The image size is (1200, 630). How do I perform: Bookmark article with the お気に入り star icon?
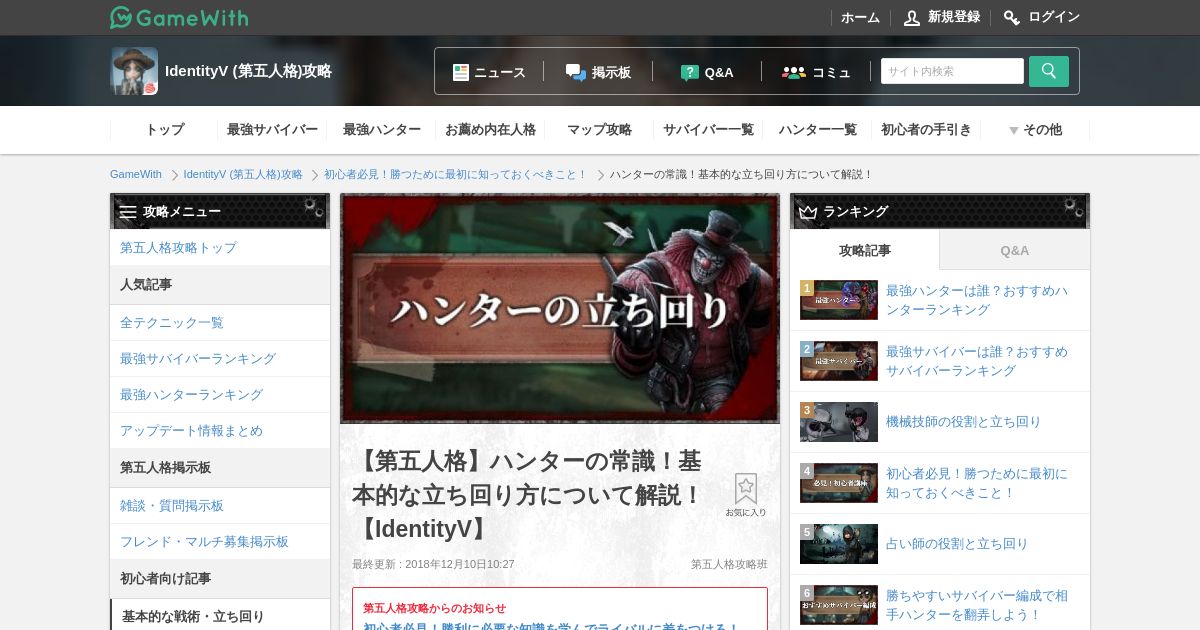click(x=746, y=495)
